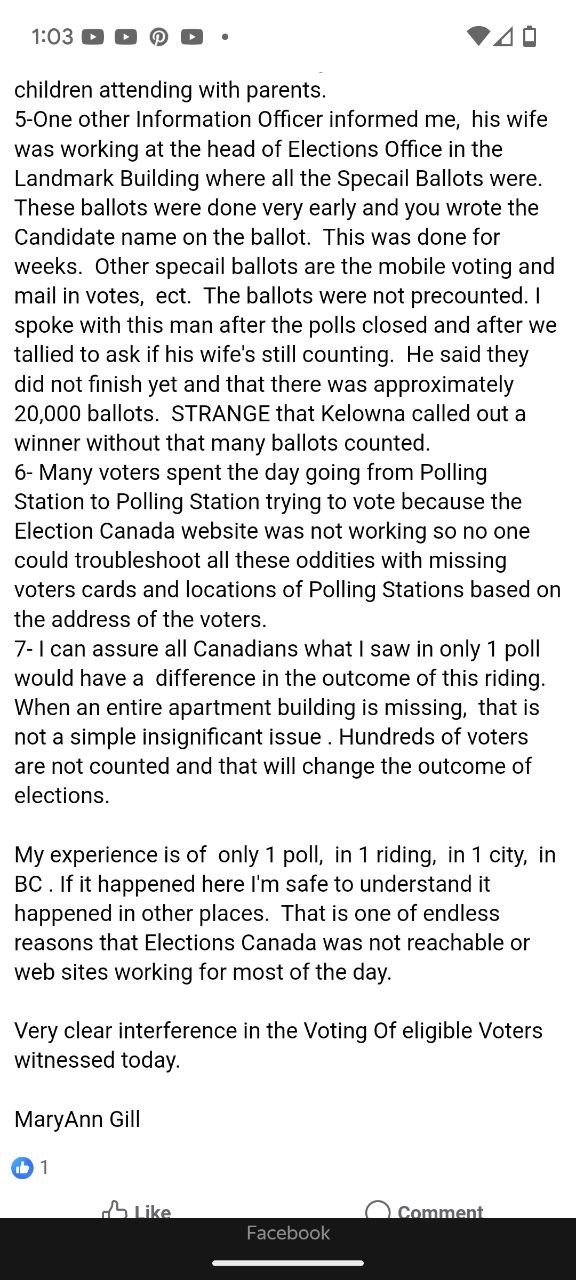Open the Pinterest notification icon
576x1280 pixels.
click(x=159, y=37)
